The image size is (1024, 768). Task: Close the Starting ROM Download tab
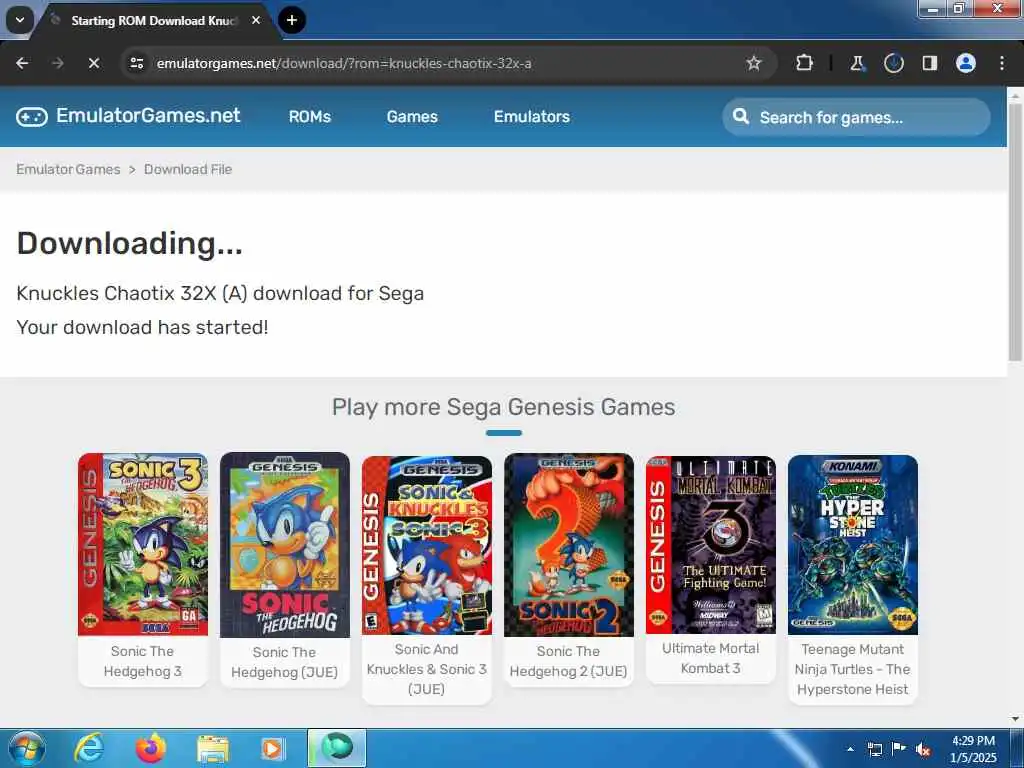click(256, 20)
